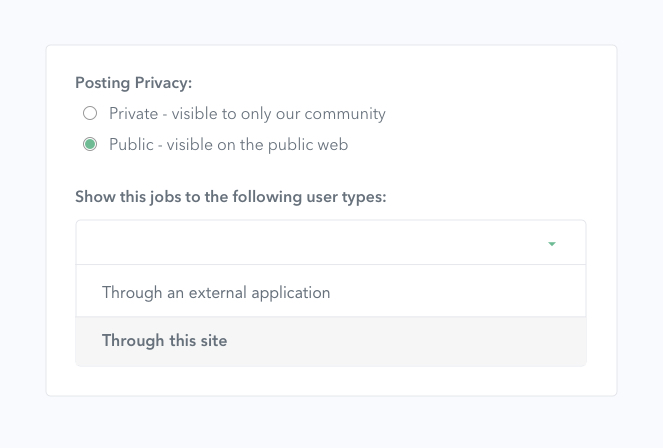The width and height of the screenshot is (663, 448).
Task: Close the open user types list via the caret
Action: [551, 244]
